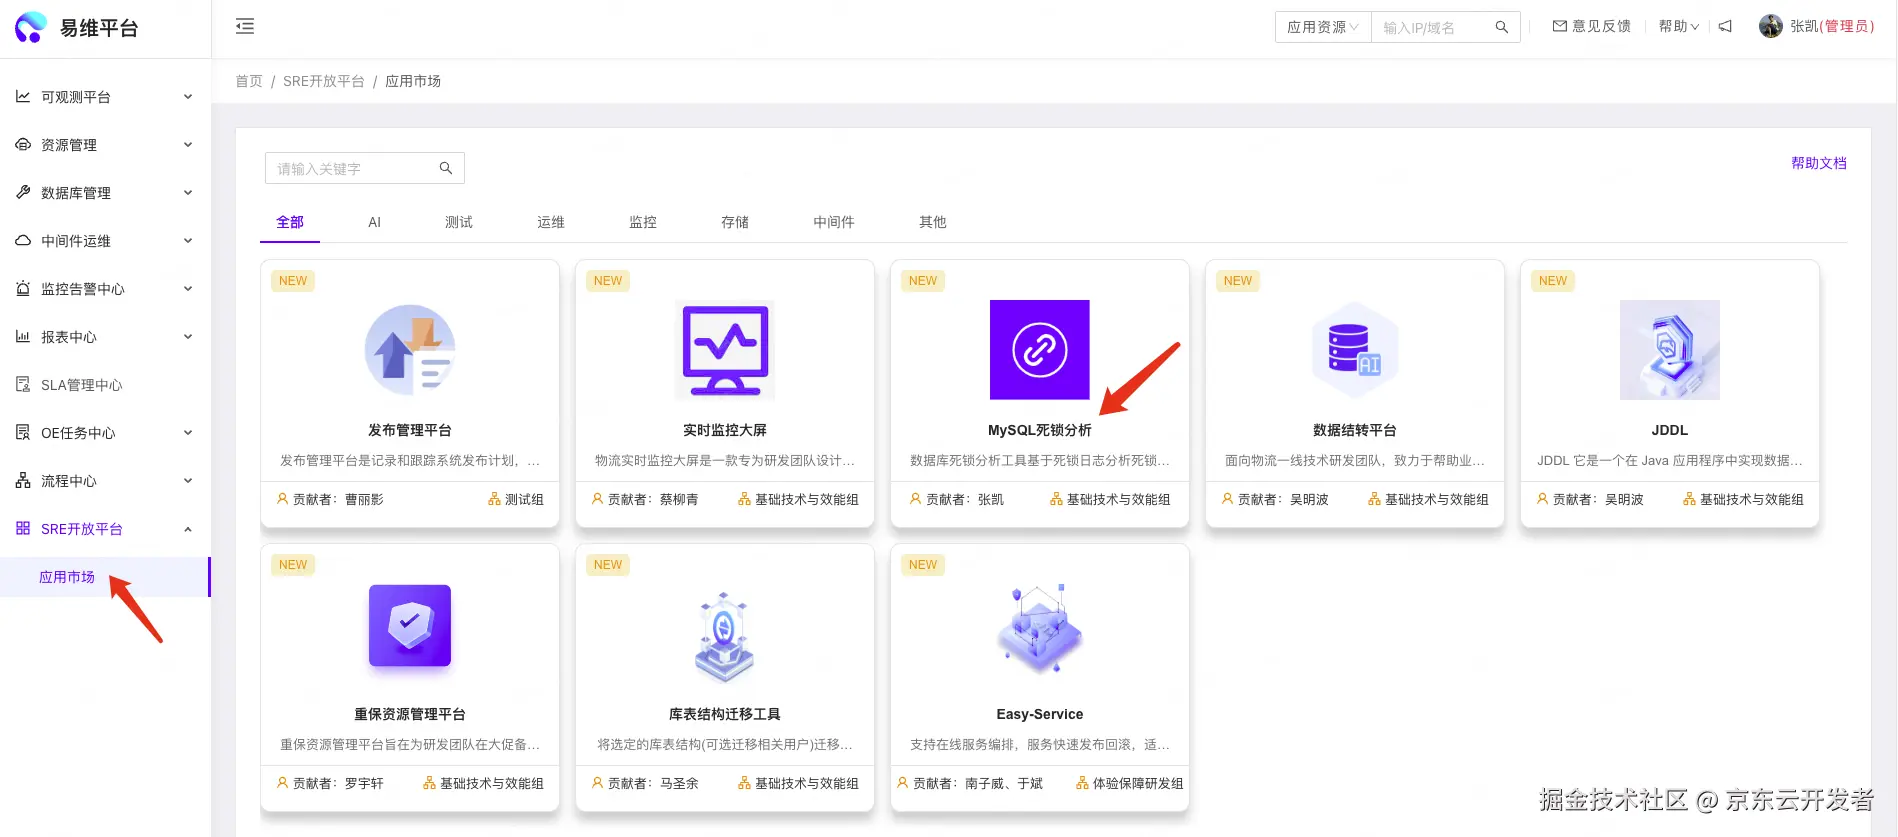Open the 发布管理平台 app icon
Viewport: 1898px width, 837px height.
[x=410, y=350]
